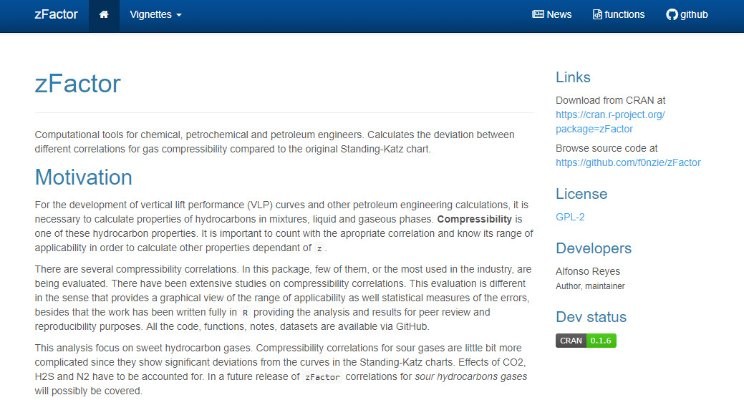Click the zFactor page title heading
Image resolution: width=744 pixels, height=400 pixels.
(x=78, y=84)
